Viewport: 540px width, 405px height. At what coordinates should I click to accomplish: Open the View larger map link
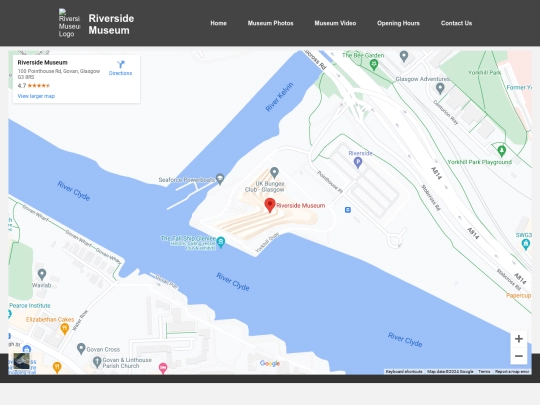pos(36,96)
